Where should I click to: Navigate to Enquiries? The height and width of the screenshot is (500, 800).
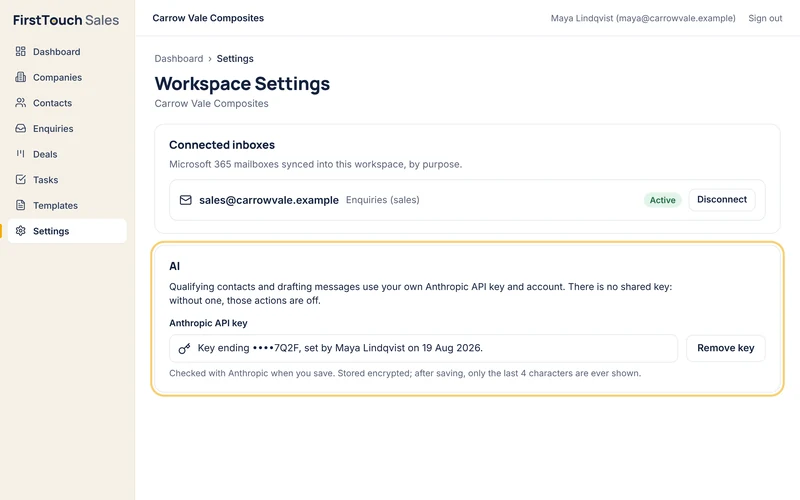click(x=67, y=128)
